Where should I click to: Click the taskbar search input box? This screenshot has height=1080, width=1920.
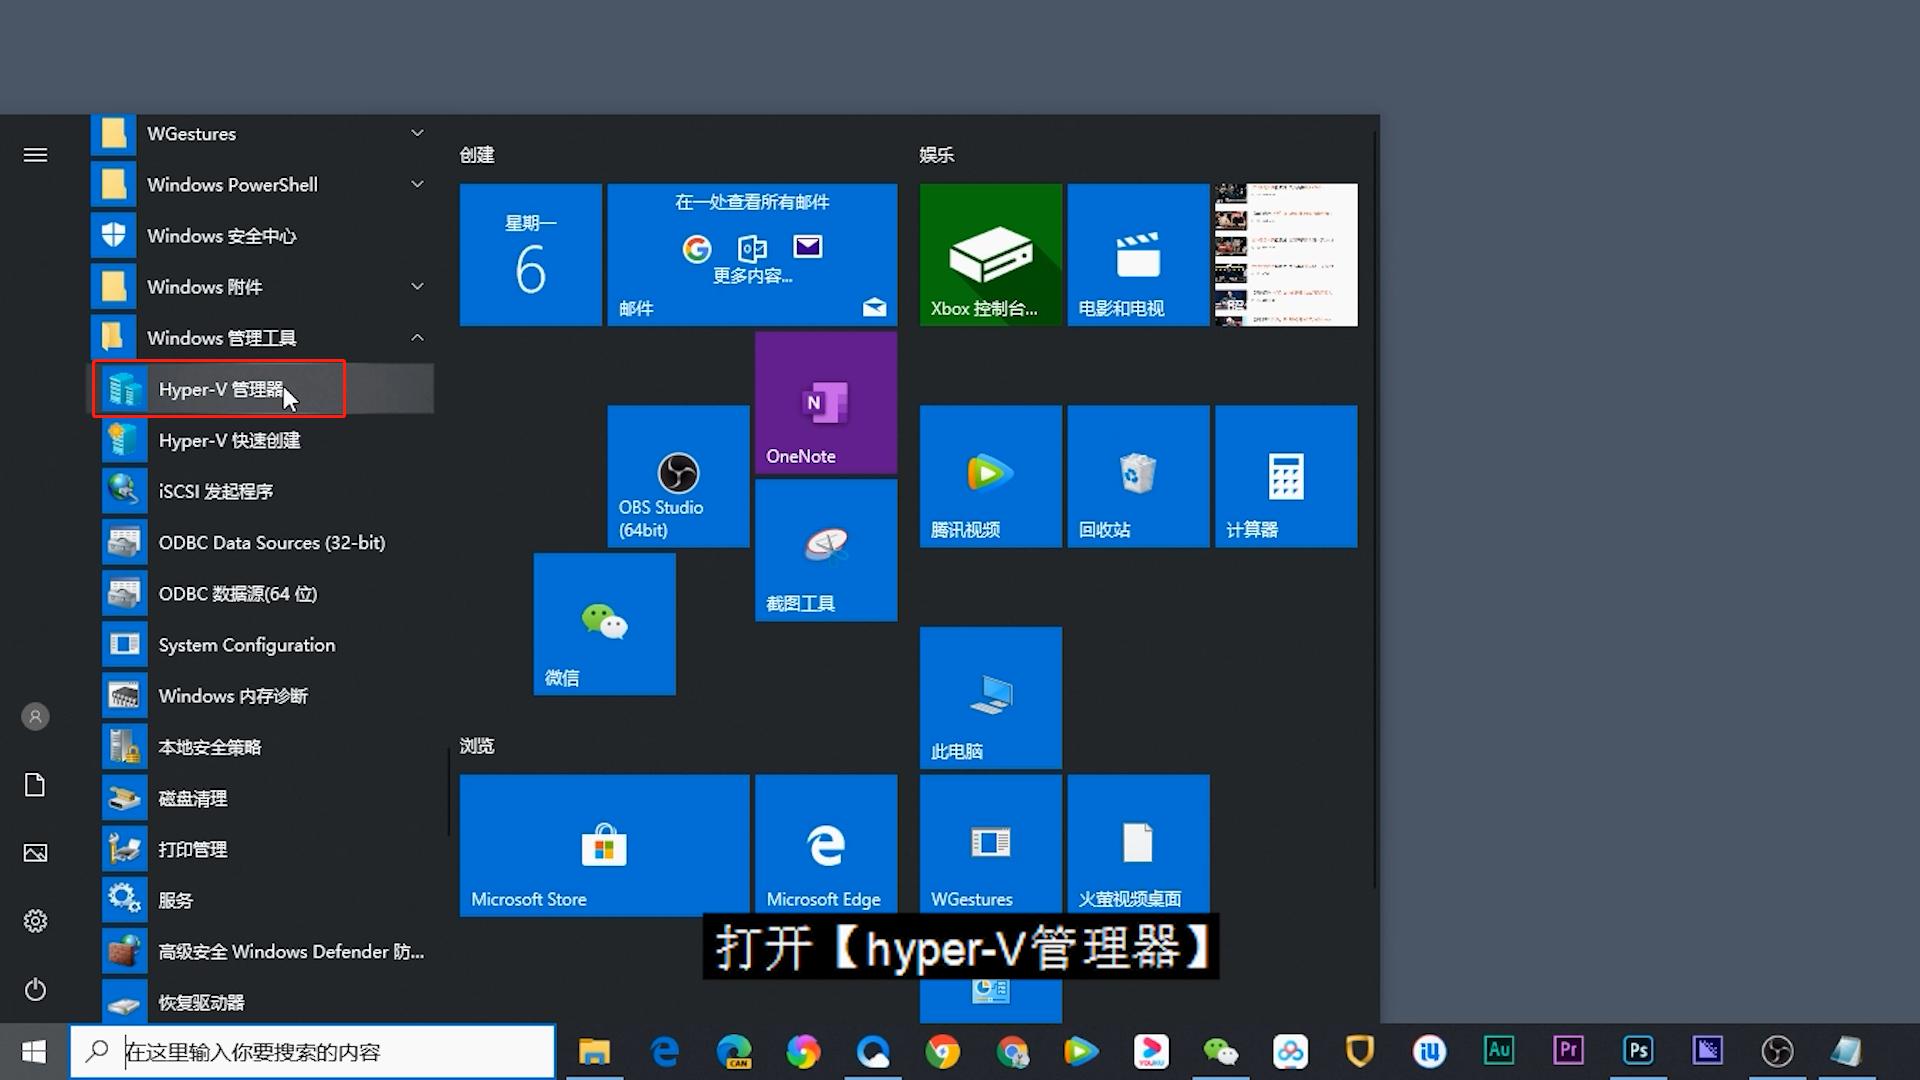(330, 1051)
